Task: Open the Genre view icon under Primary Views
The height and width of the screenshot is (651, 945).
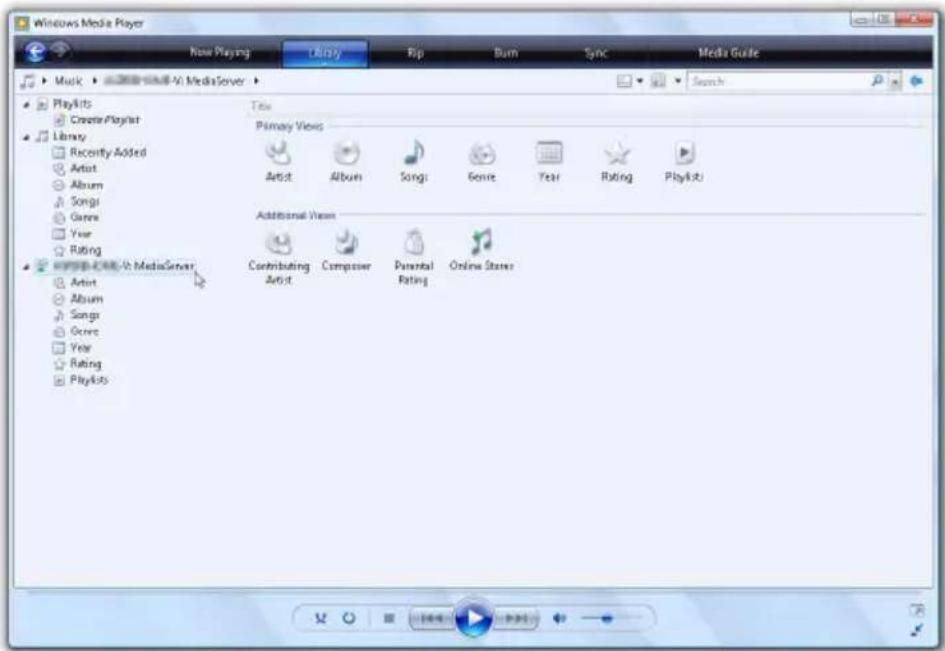Action: [x=482, y=154]
